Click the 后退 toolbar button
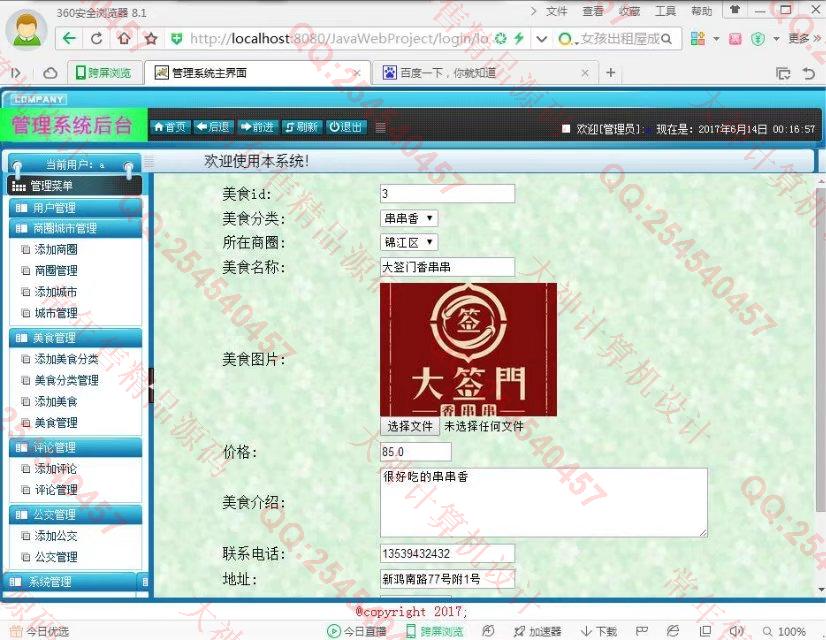Image resolution: width=826 pixels, height=640 pixels. tap(213, 127)
